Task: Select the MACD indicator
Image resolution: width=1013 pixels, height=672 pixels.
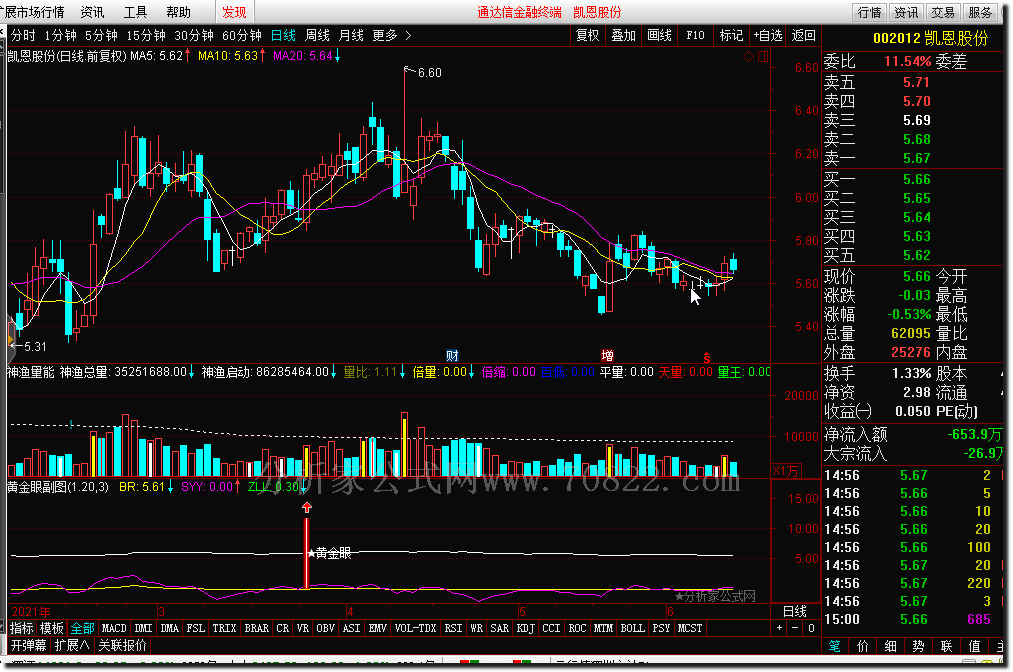Action: (x=114, y=628)
